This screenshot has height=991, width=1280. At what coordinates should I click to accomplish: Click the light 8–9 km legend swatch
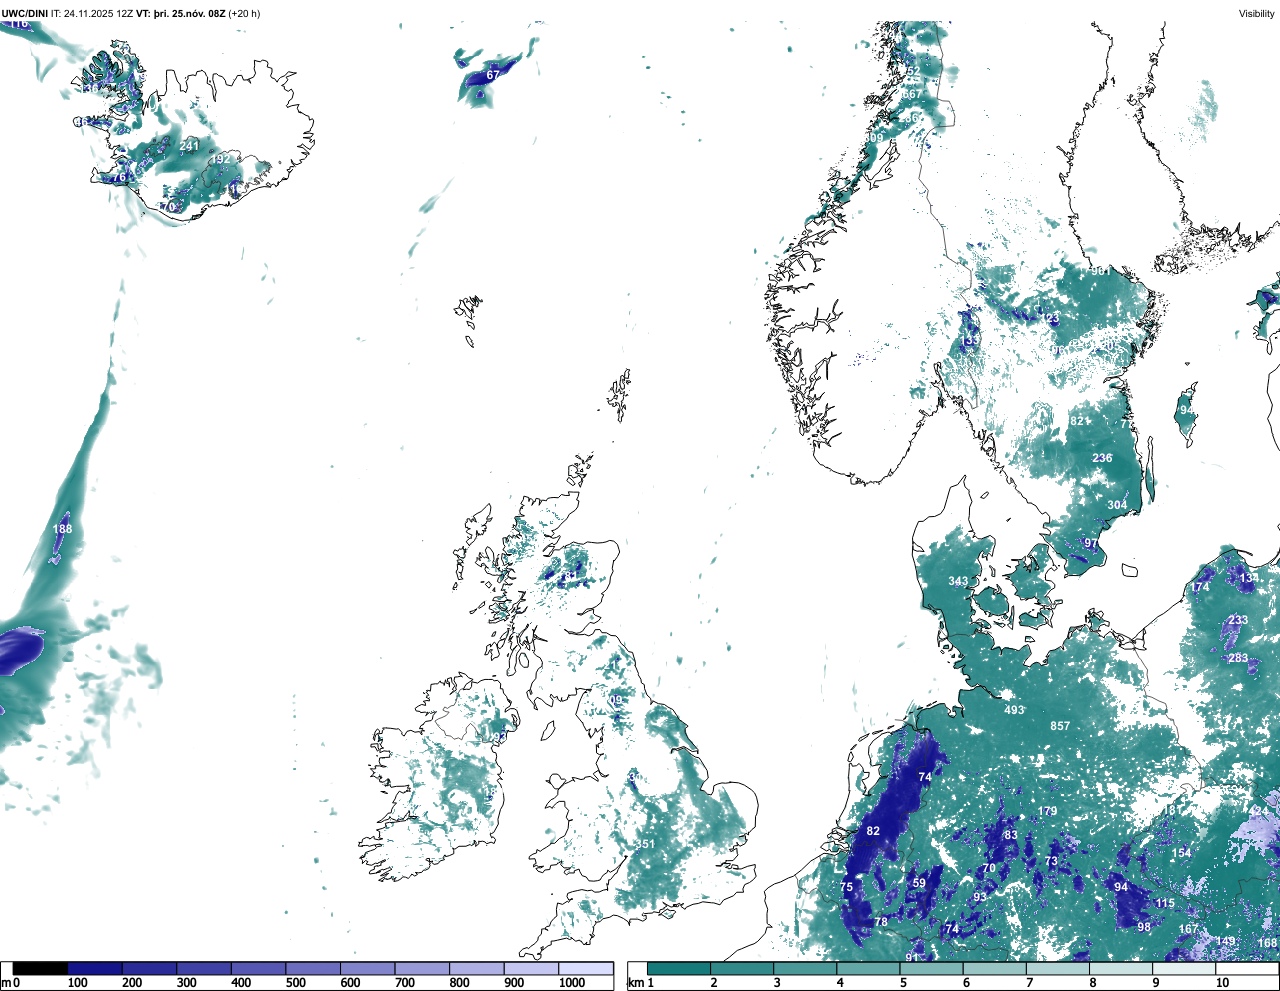1120,968
